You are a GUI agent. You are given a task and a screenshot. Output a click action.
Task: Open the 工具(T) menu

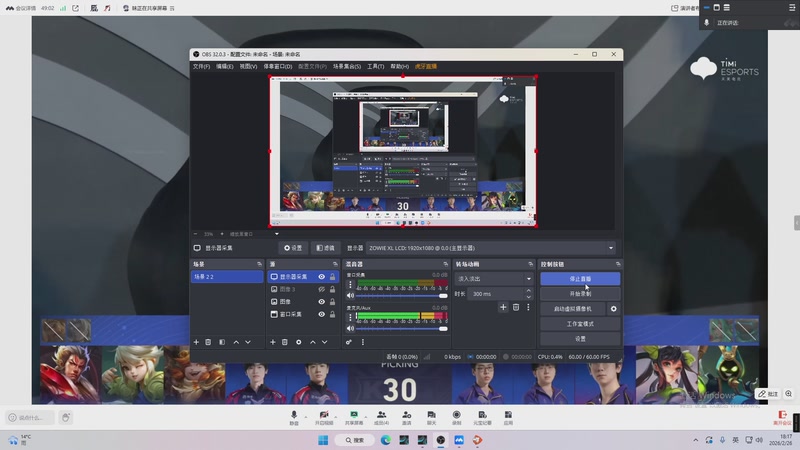pos(376,66)
